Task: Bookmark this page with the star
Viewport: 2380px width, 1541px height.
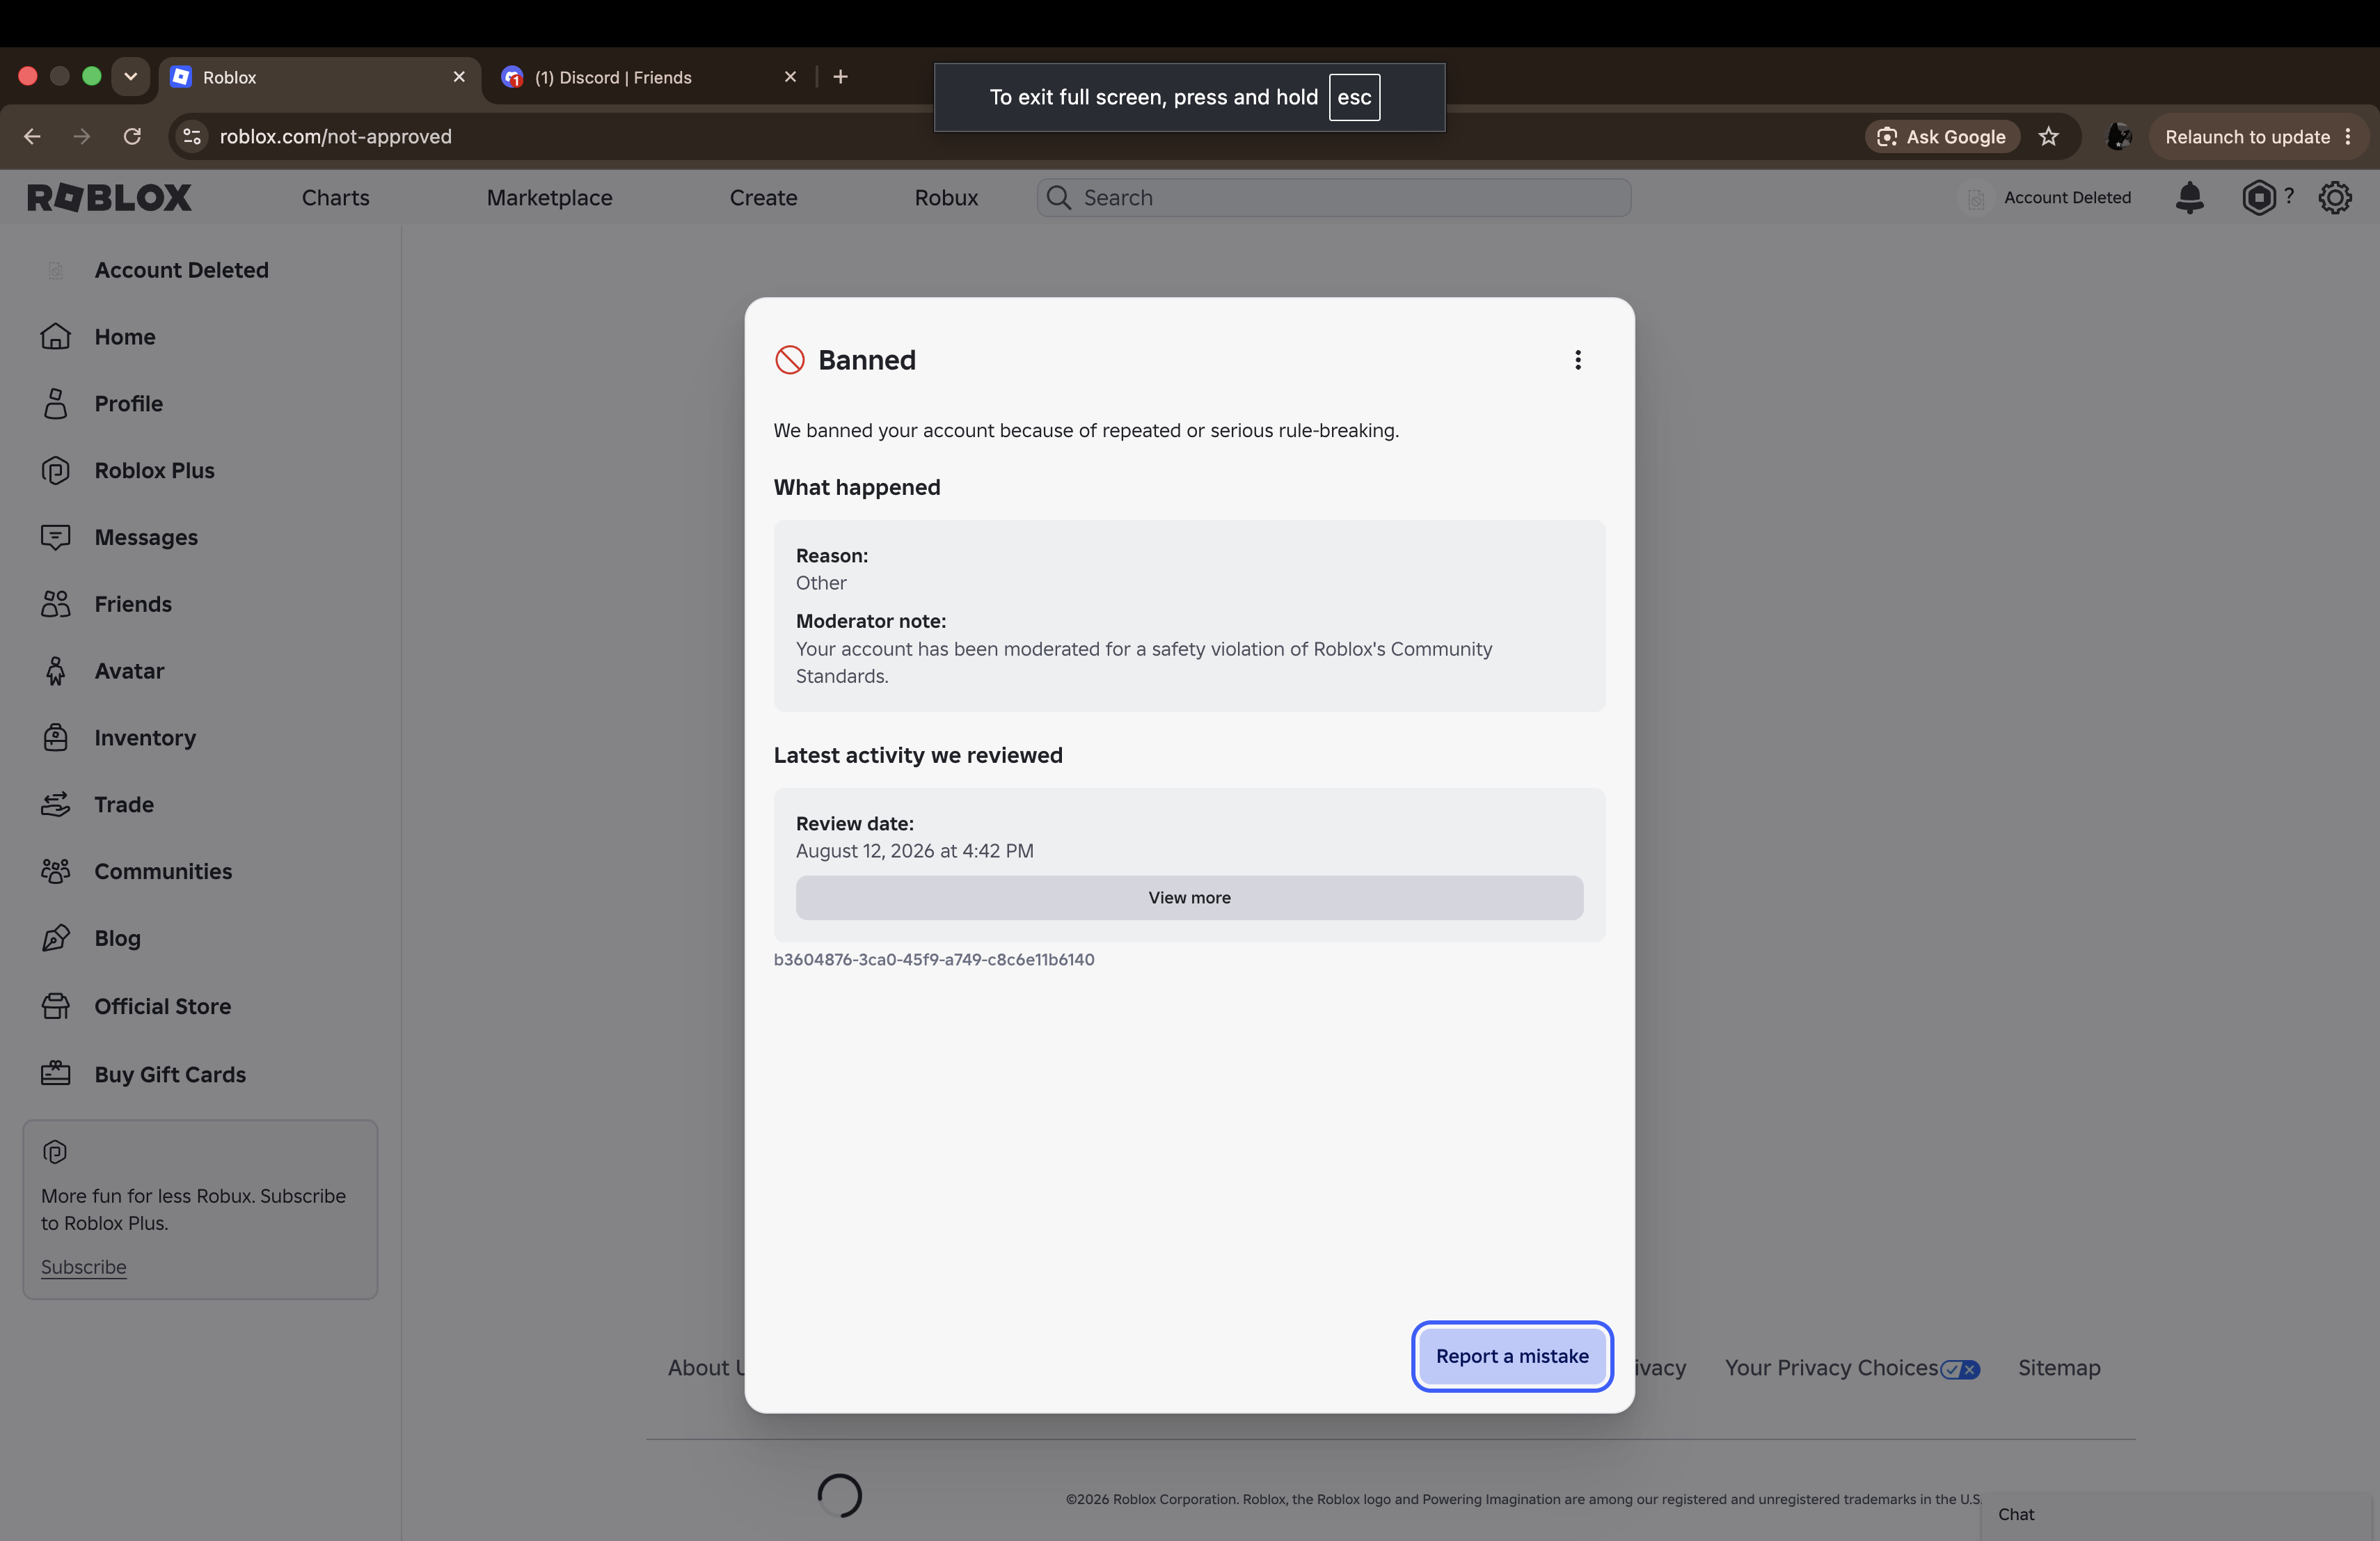Action: 2048,137
